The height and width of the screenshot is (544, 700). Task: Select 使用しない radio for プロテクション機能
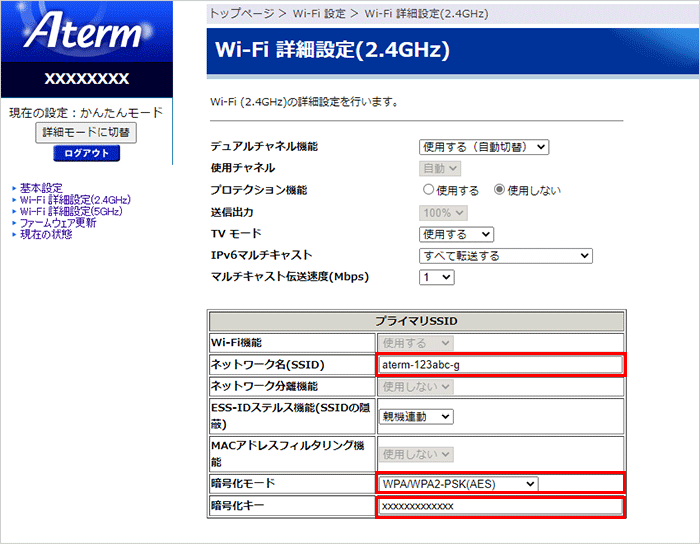[x=500, y=190]
